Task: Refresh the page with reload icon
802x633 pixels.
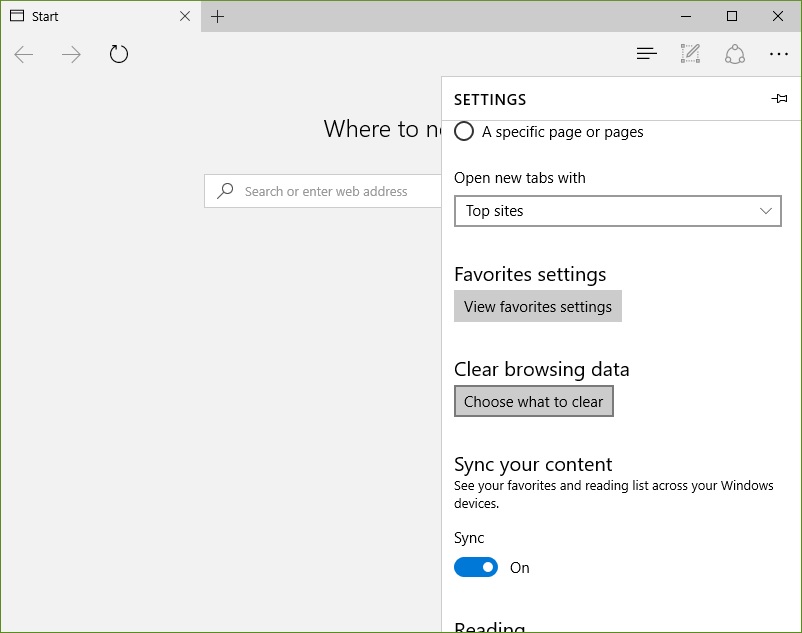Action: click(x=119, y=54)
